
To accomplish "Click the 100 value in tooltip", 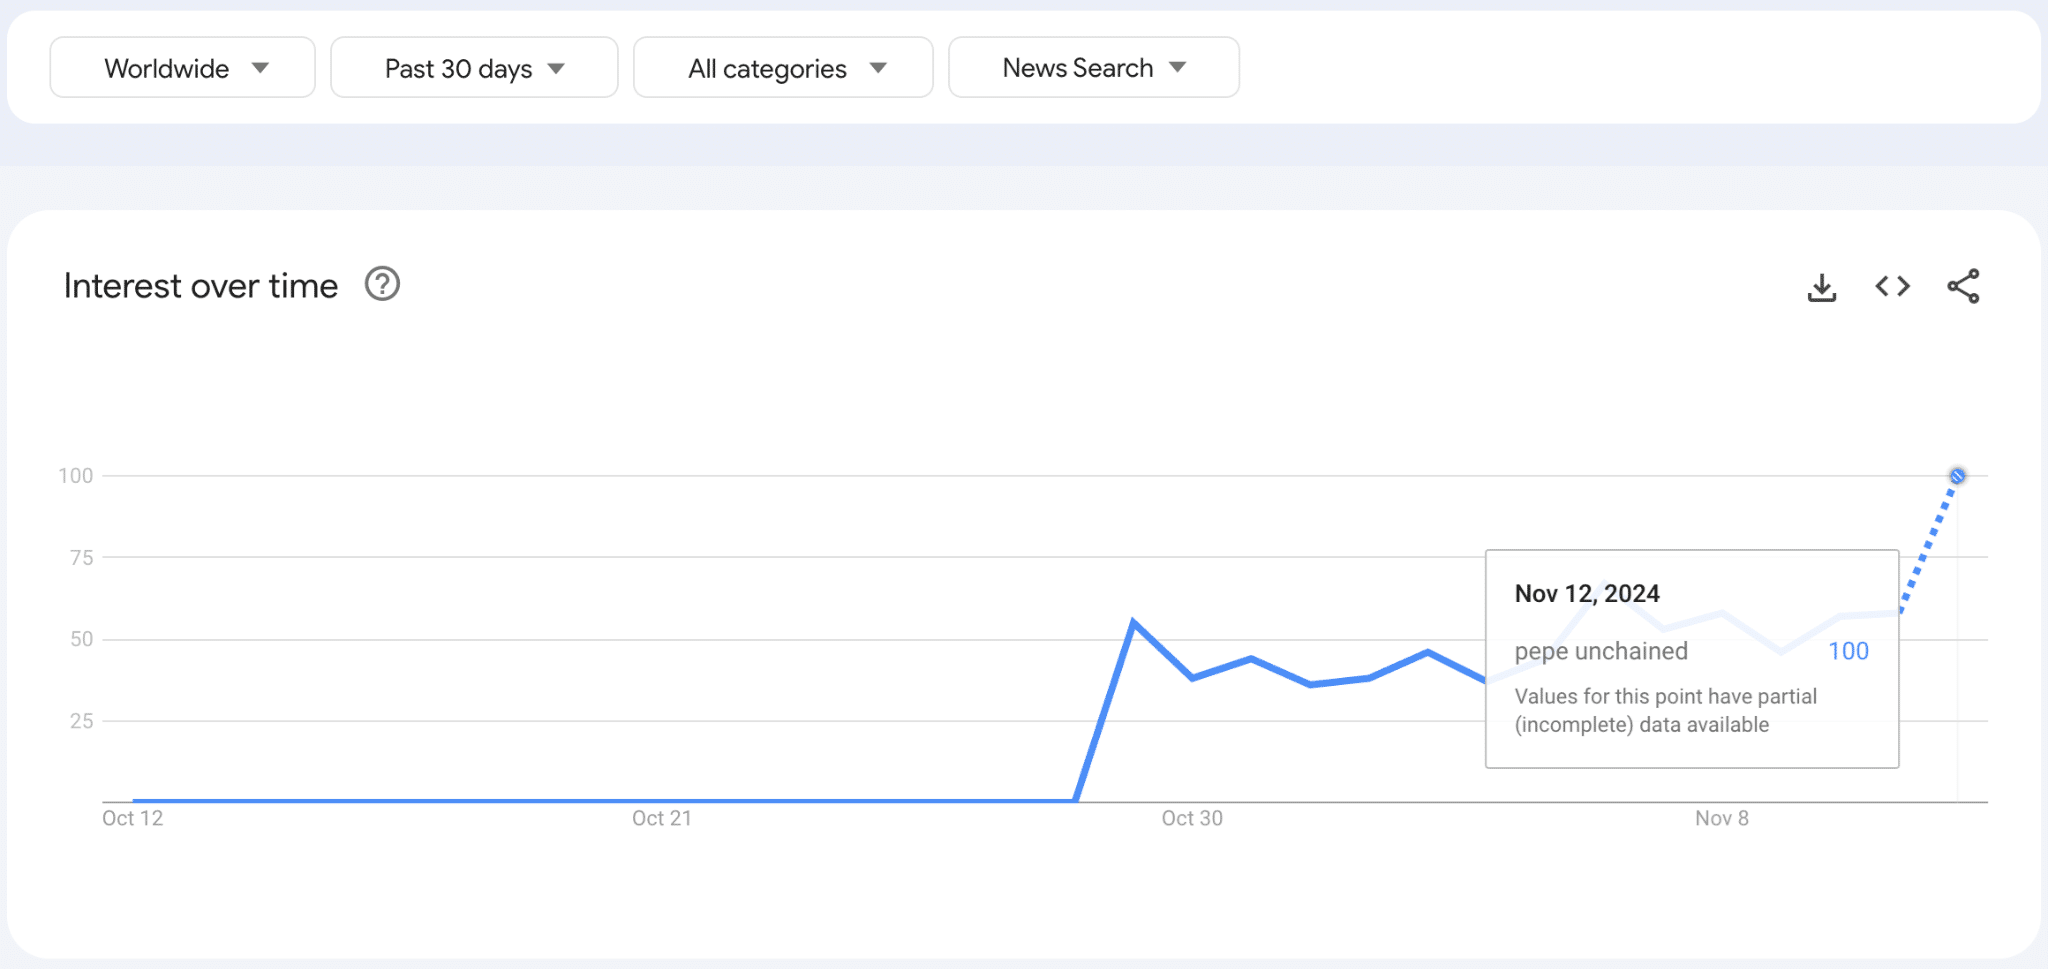I will (x=1847, y=651).
